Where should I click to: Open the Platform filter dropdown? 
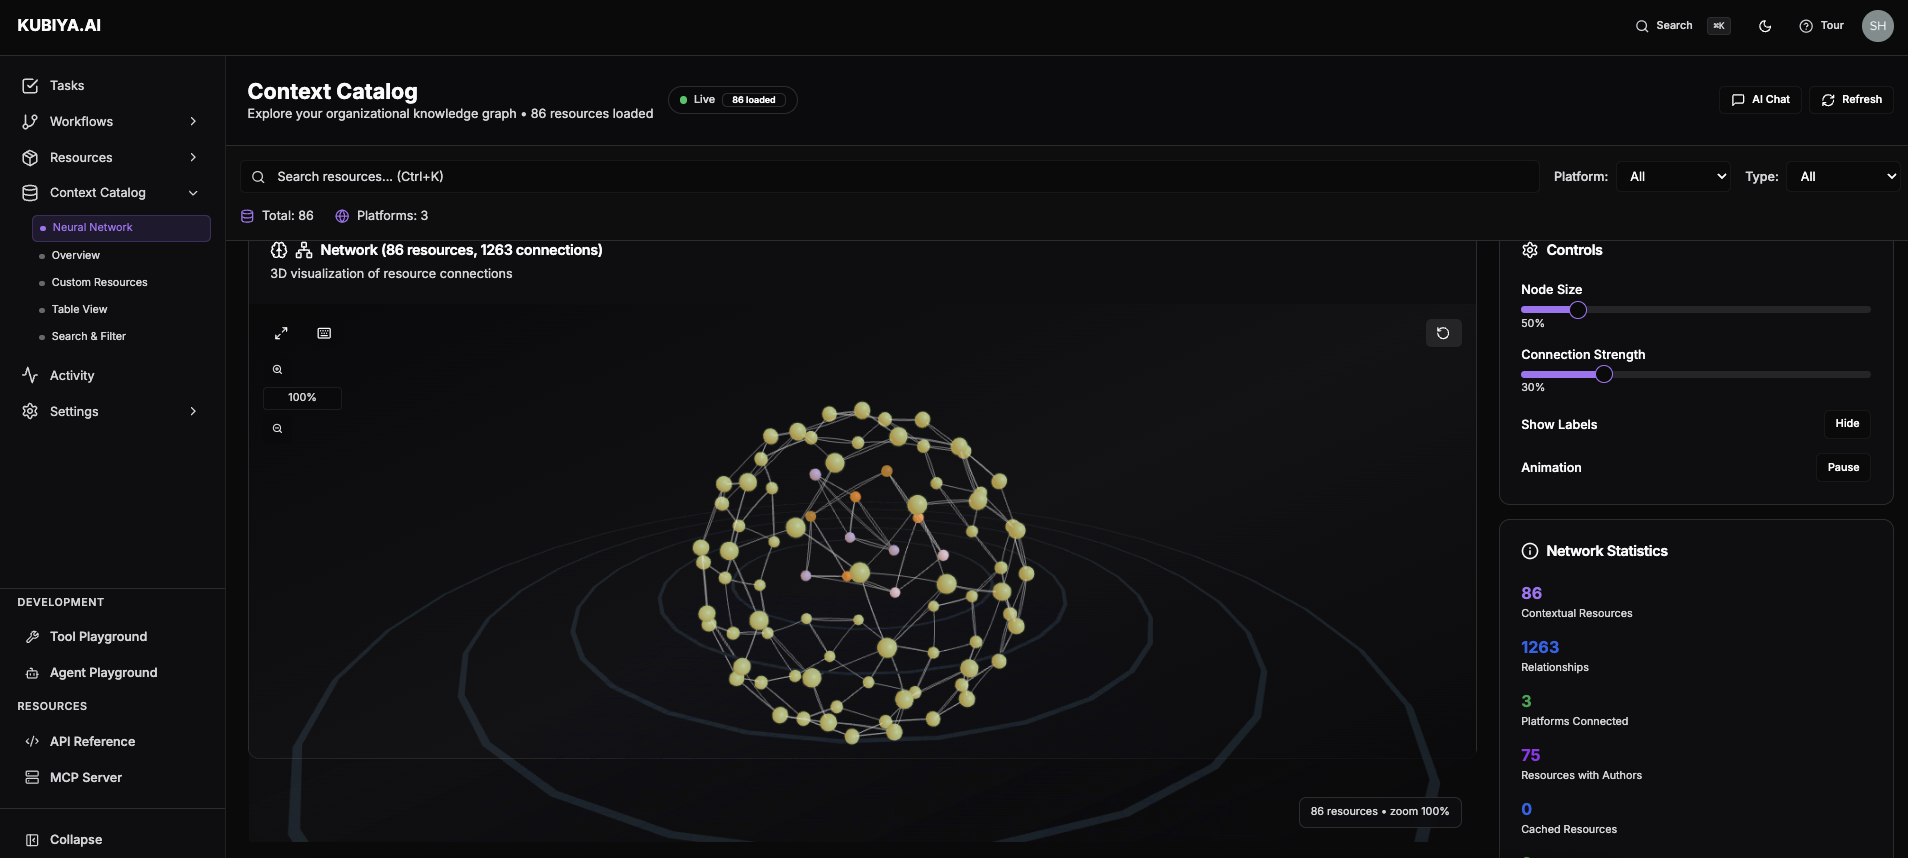1674,177
